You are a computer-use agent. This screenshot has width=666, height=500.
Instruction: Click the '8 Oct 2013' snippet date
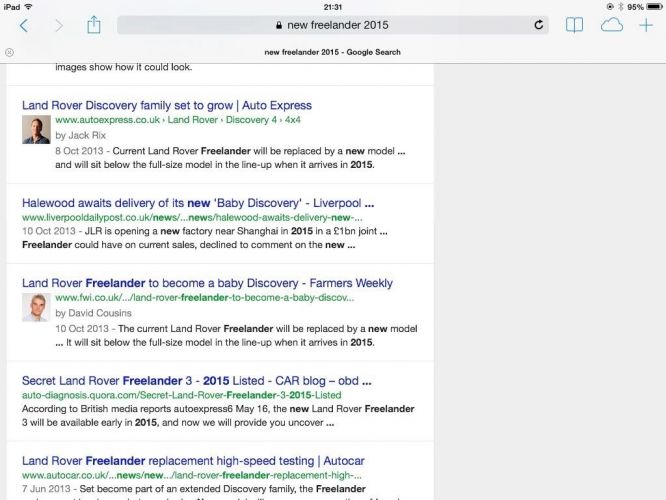point(79,151)
